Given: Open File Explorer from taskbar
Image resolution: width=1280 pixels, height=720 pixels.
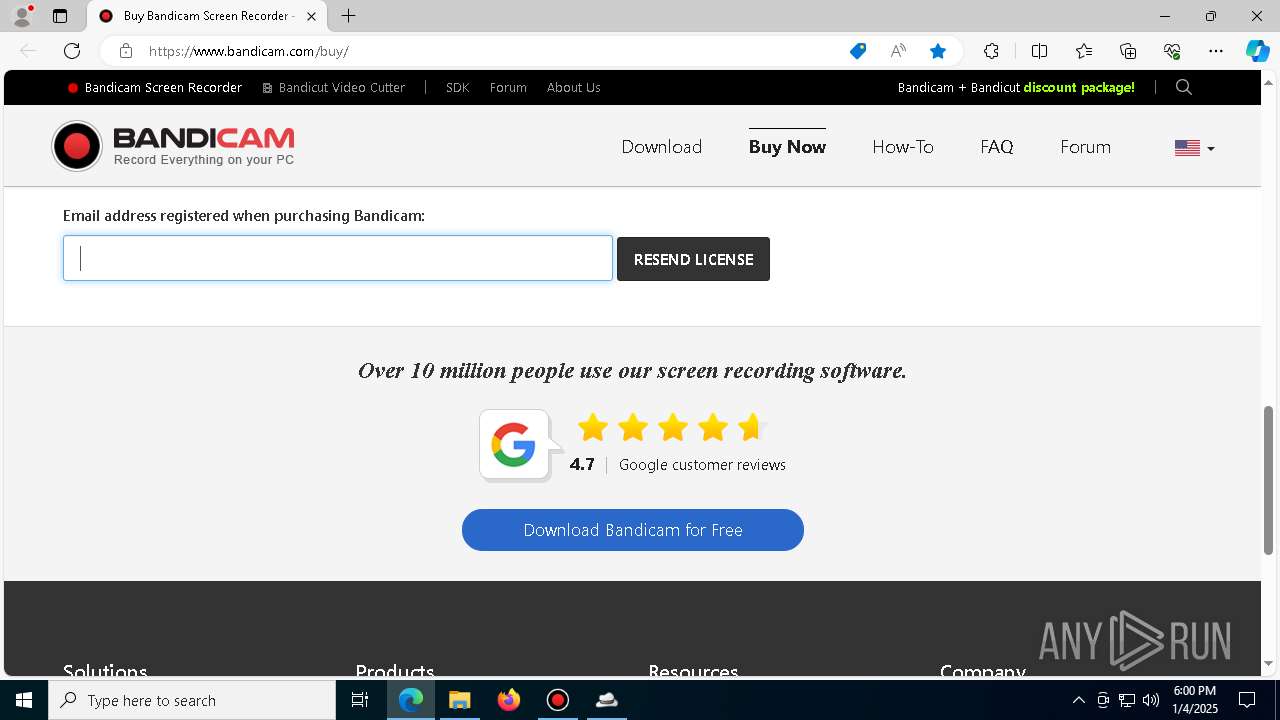Looking at the screenshot, I should (460, 700).
